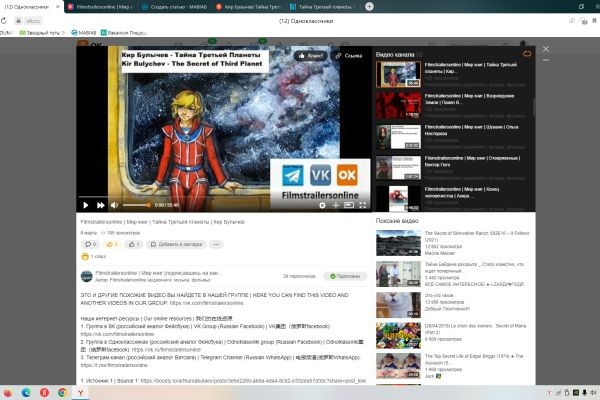Switch to Тайна Третьей планеты browser tab
Screen dimensions: 600x400
pos(322,7)
